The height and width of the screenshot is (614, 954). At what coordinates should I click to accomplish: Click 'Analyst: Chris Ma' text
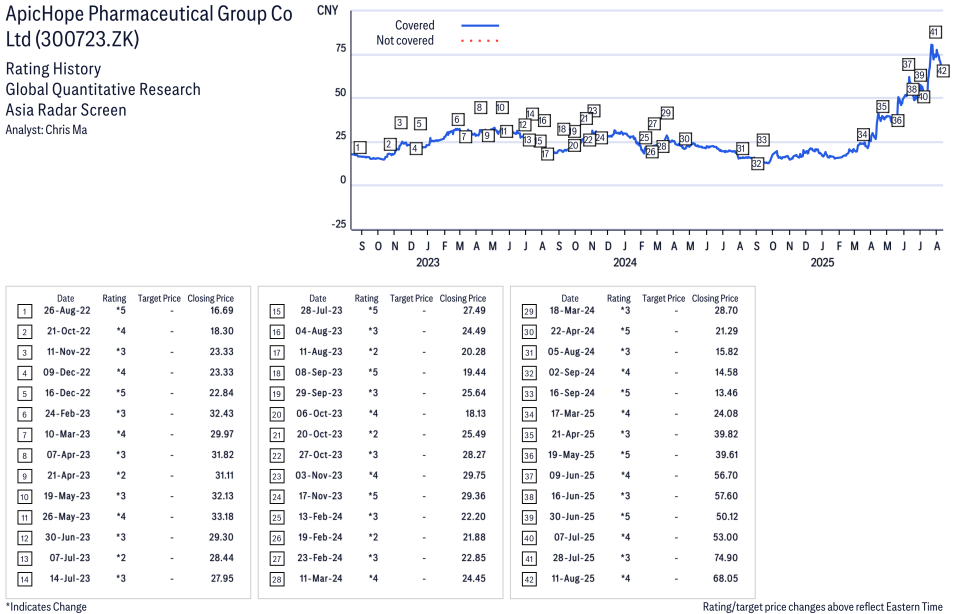coord(46,130)
